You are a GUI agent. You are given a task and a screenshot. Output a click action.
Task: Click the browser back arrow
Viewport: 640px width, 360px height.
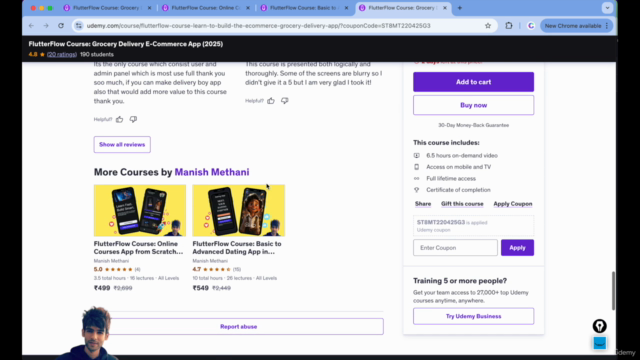[x=31, y=26]
